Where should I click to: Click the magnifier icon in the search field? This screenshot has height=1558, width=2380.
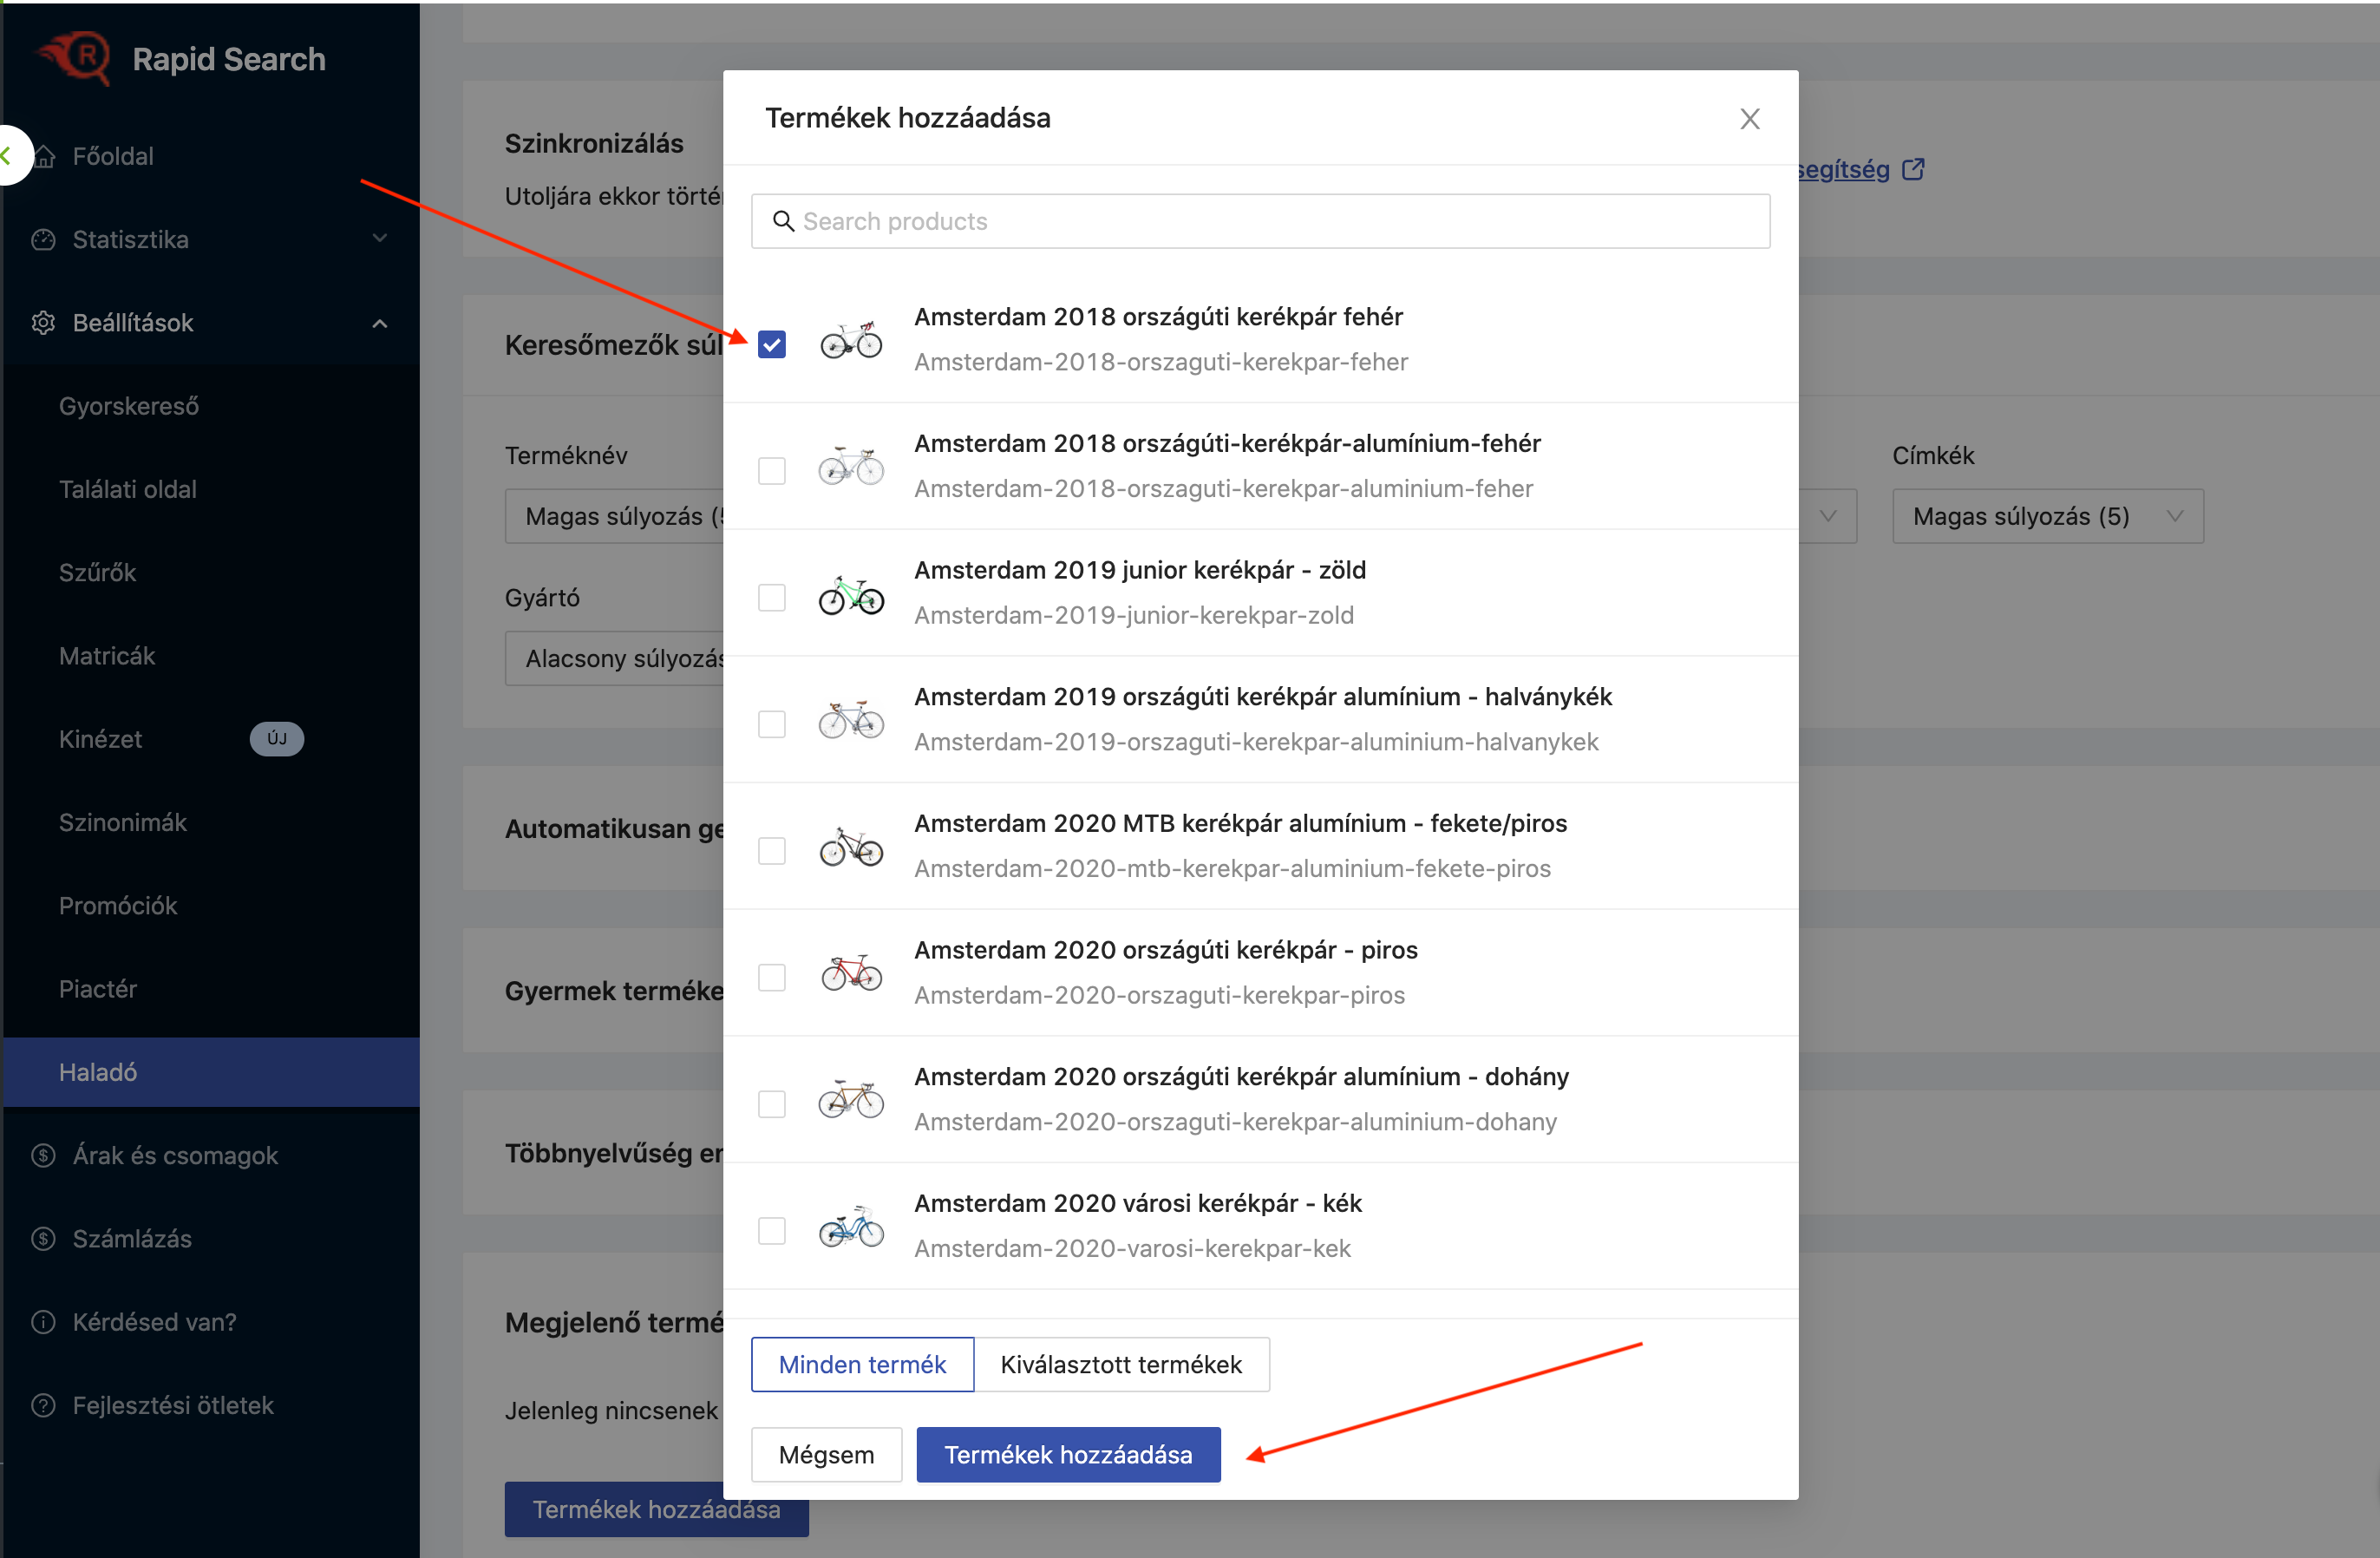point(783,221)
